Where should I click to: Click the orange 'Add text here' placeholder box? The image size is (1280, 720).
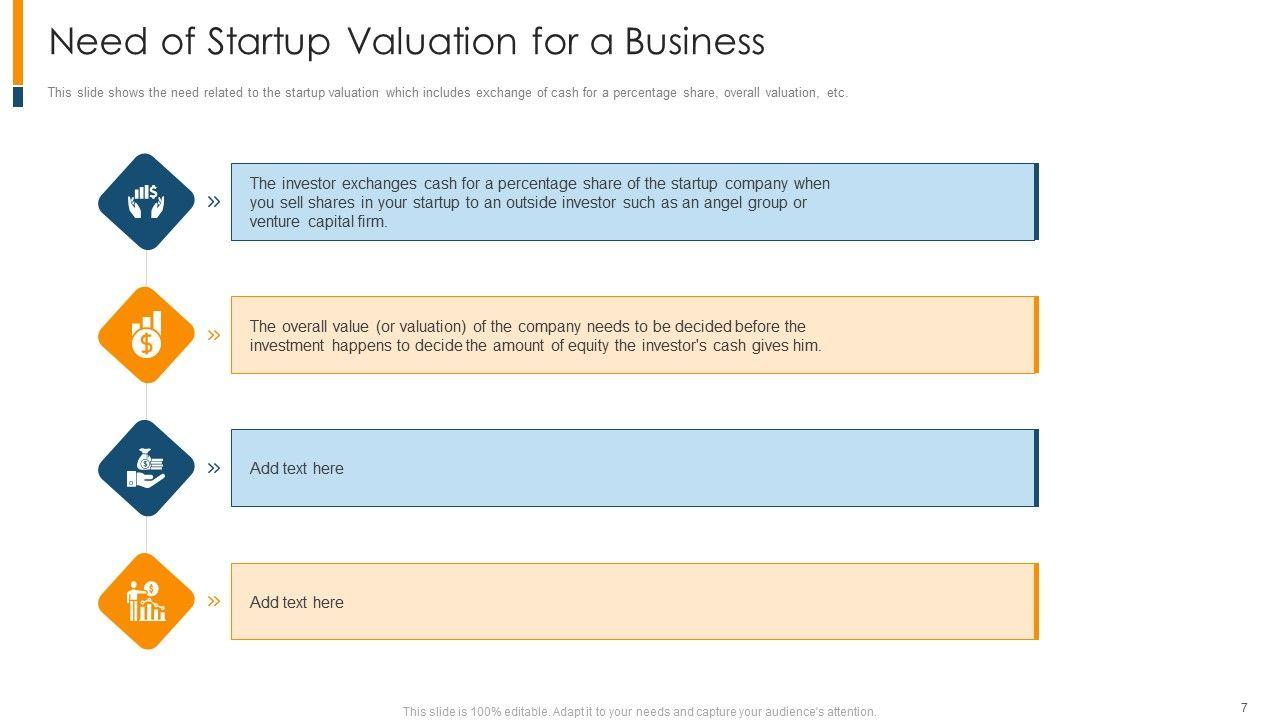click(632, 601)
